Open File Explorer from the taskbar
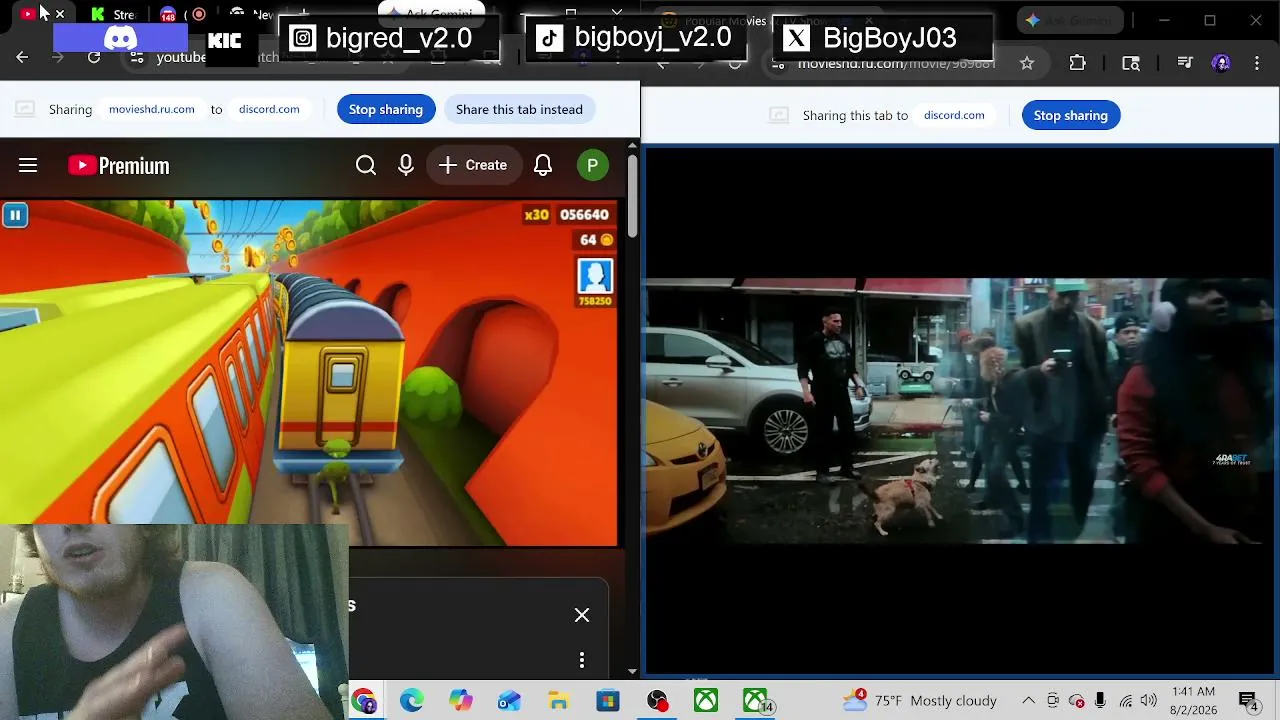The width and height of the screenshot is (1280, 720). (559, 701)
